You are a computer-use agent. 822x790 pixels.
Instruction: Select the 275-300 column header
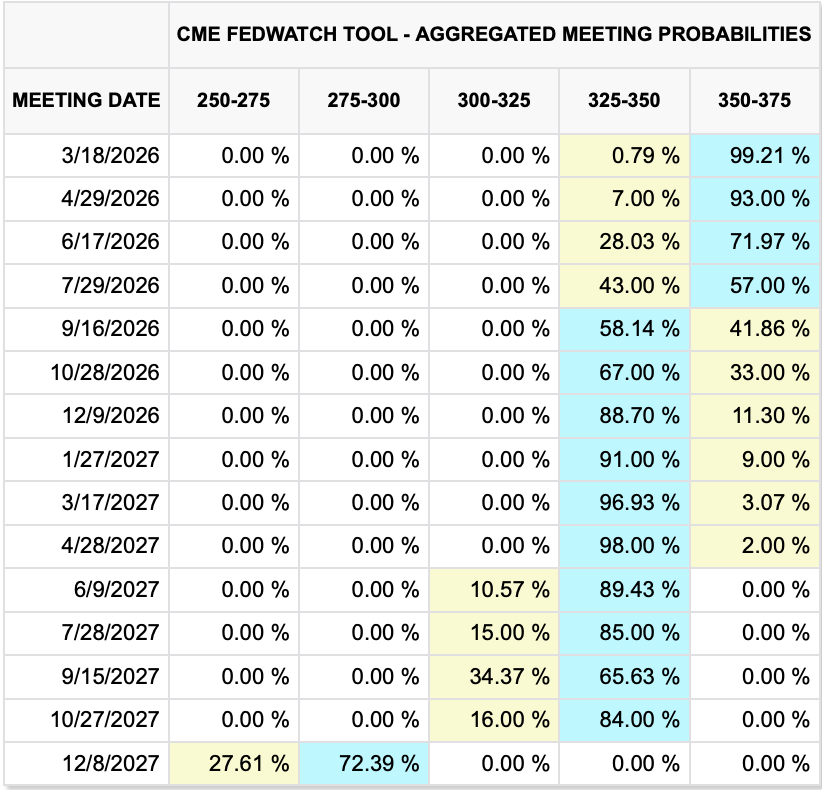pyautogui.click(x=364, y=100)
